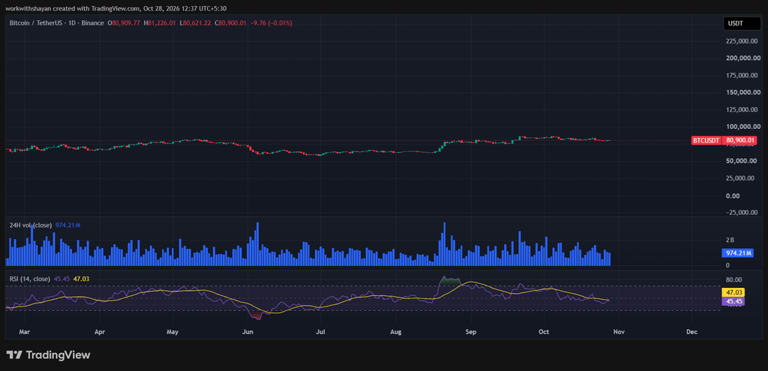
Task: Click the -25,000.00 price axis label
Action: [743, 212]
